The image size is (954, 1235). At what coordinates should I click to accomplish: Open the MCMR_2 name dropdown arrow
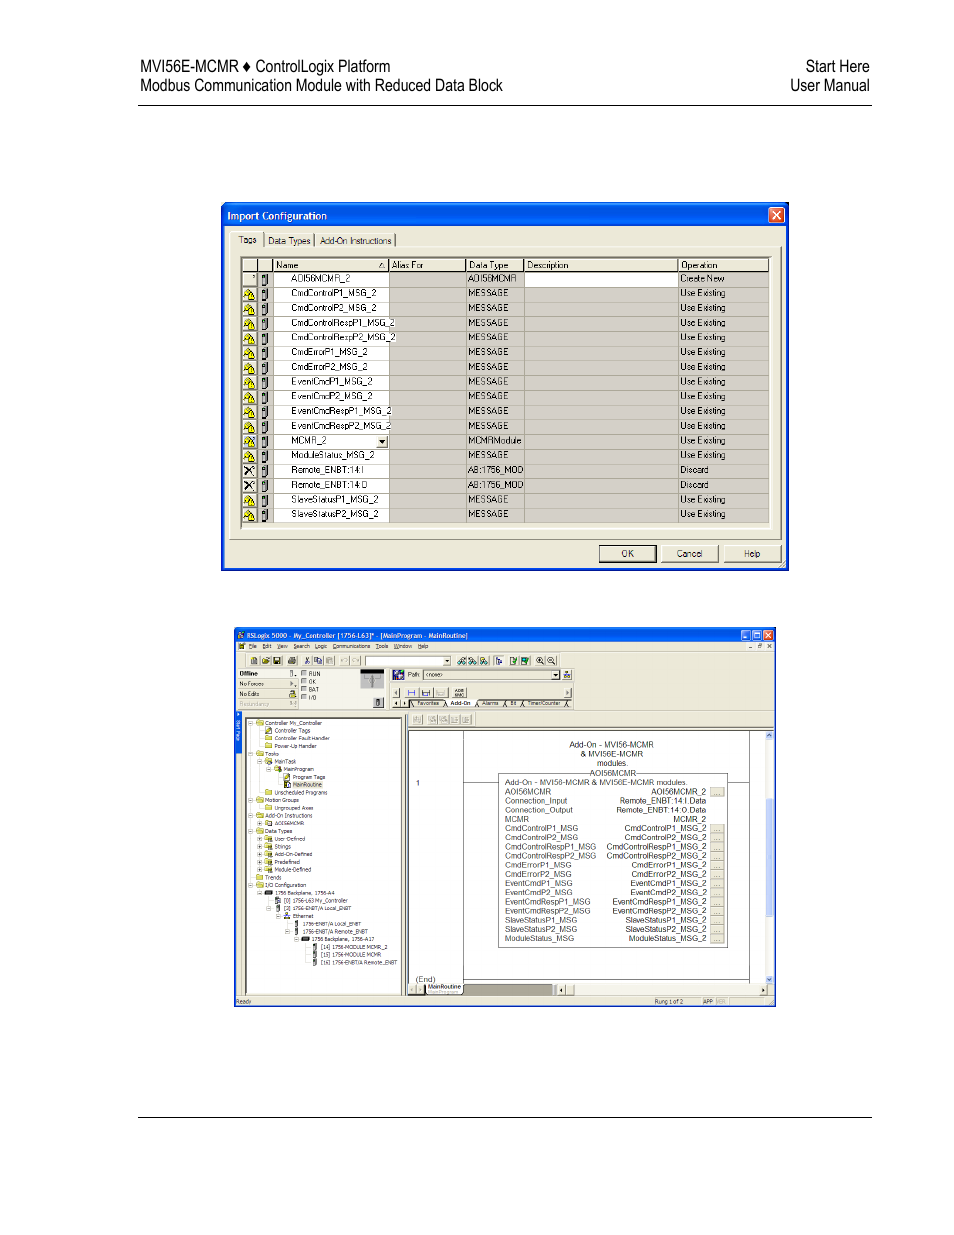click(382, 441)
